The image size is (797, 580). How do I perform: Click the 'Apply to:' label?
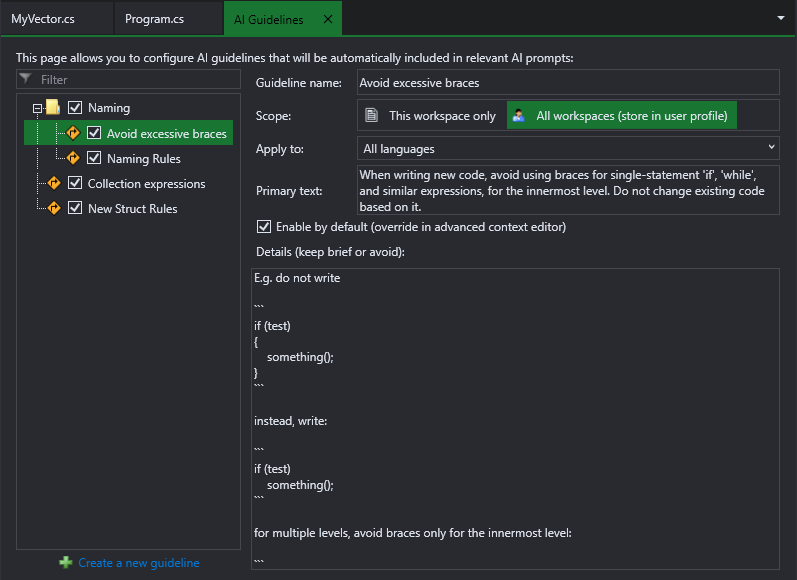click(x=280, y=149)
